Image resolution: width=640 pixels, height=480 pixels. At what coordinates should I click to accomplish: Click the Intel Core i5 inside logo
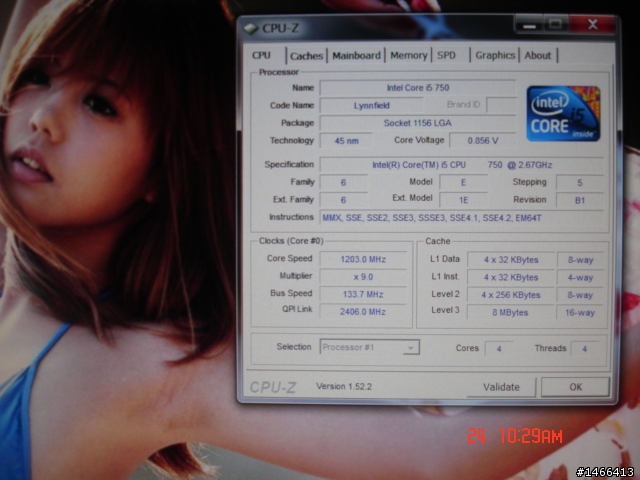[563, 113]
